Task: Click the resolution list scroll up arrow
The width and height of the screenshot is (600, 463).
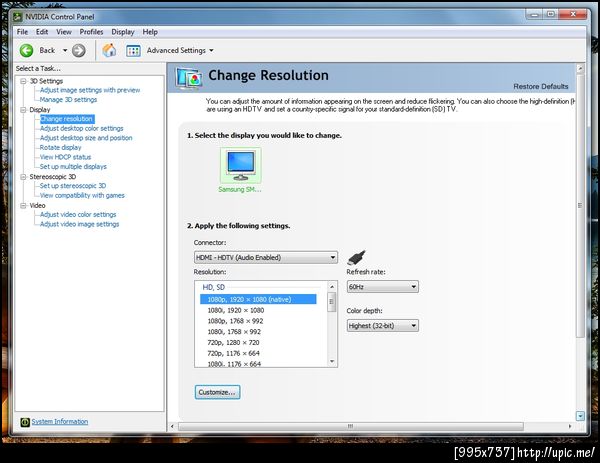Action: tap(332, 287)
